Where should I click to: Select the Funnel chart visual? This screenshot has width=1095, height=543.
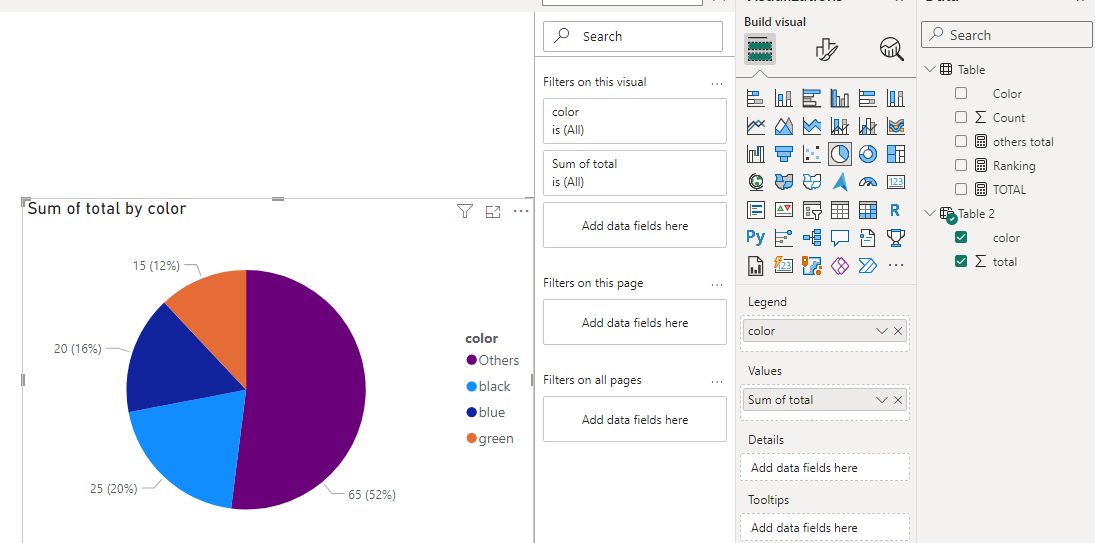784,154
